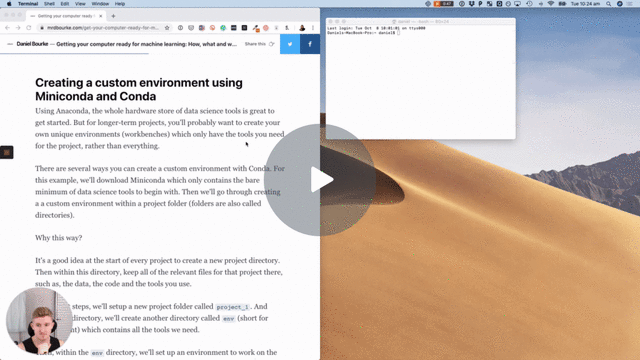Play the video with the center play button
This screenshot has width=640, height=360.
[x=320, y=180]
